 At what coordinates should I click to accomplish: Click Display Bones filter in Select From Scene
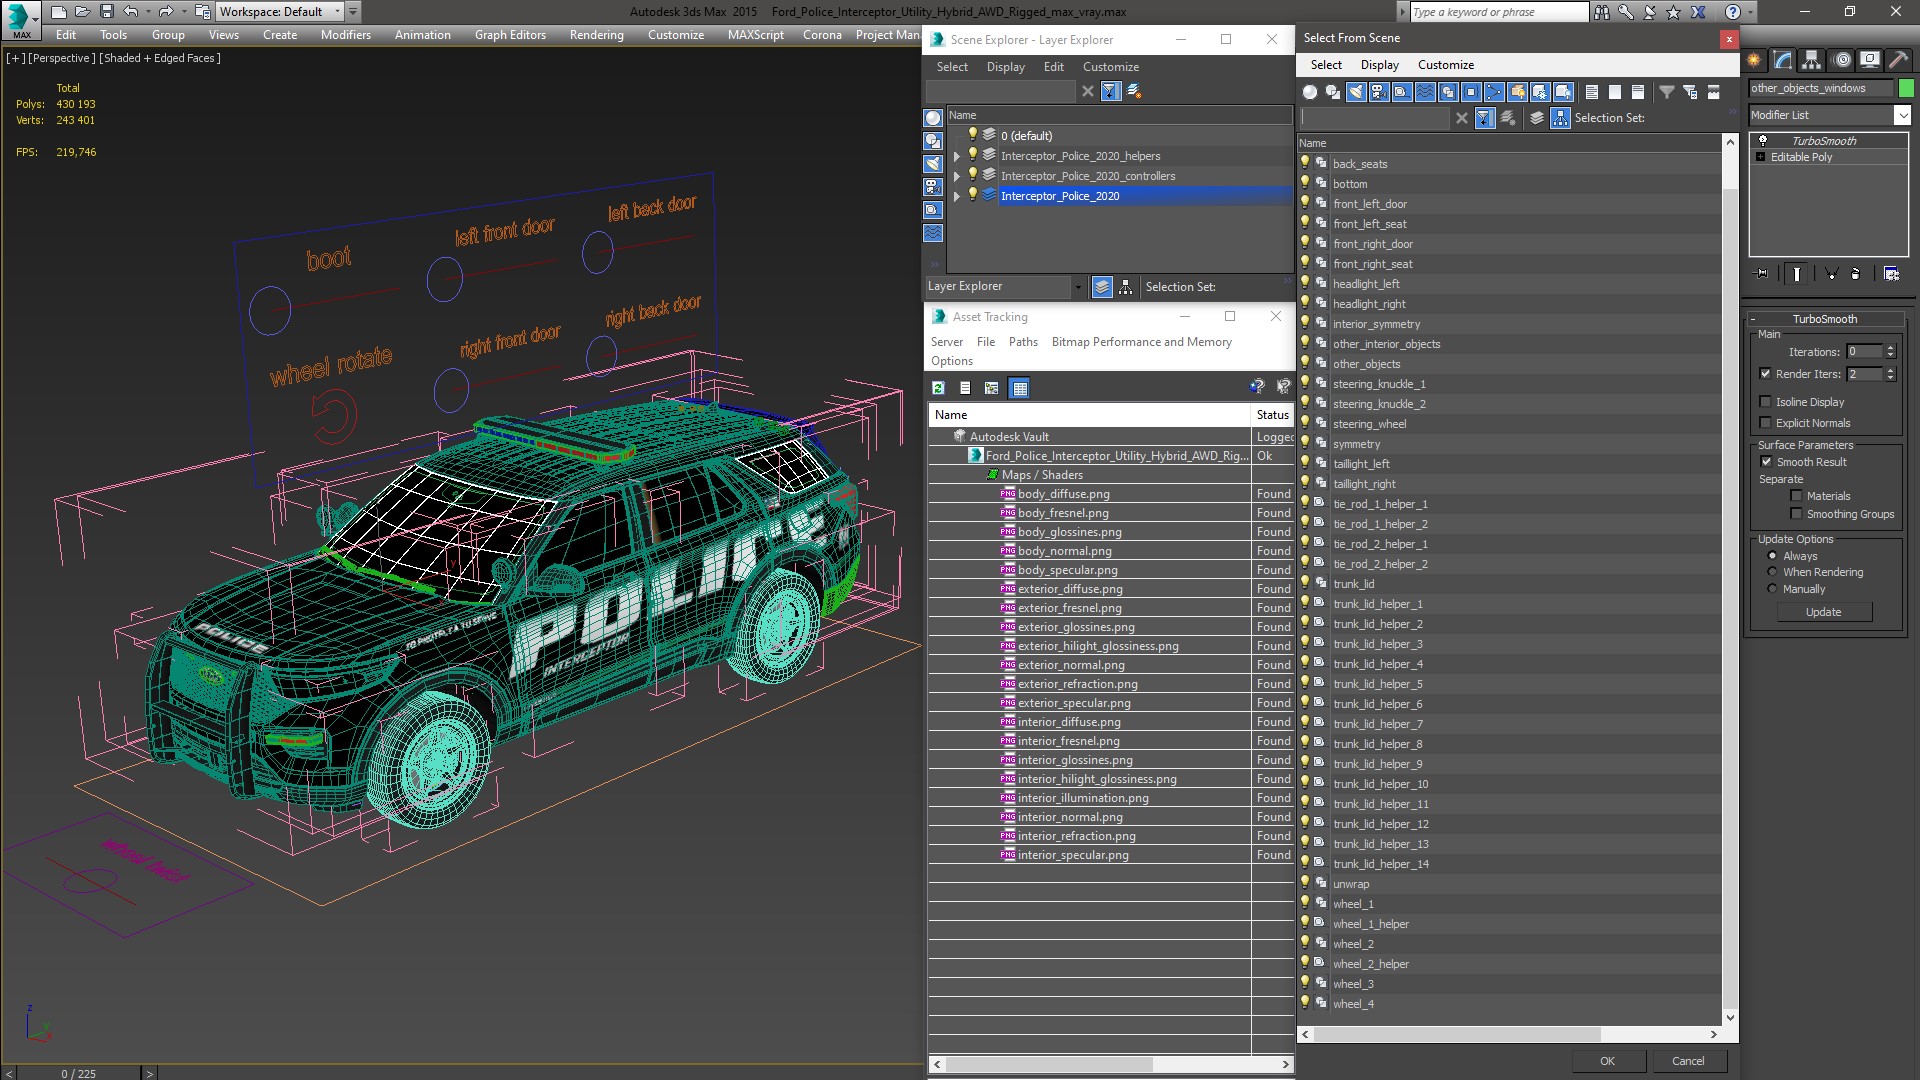tap(1494, 92)
